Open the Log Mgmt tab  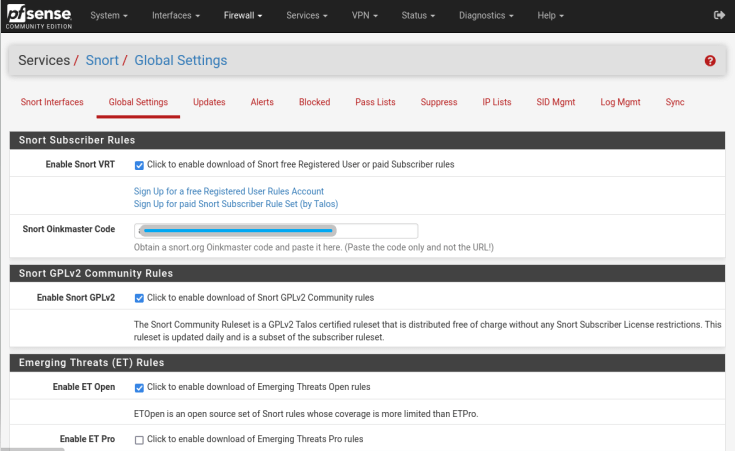coord(620,102)
